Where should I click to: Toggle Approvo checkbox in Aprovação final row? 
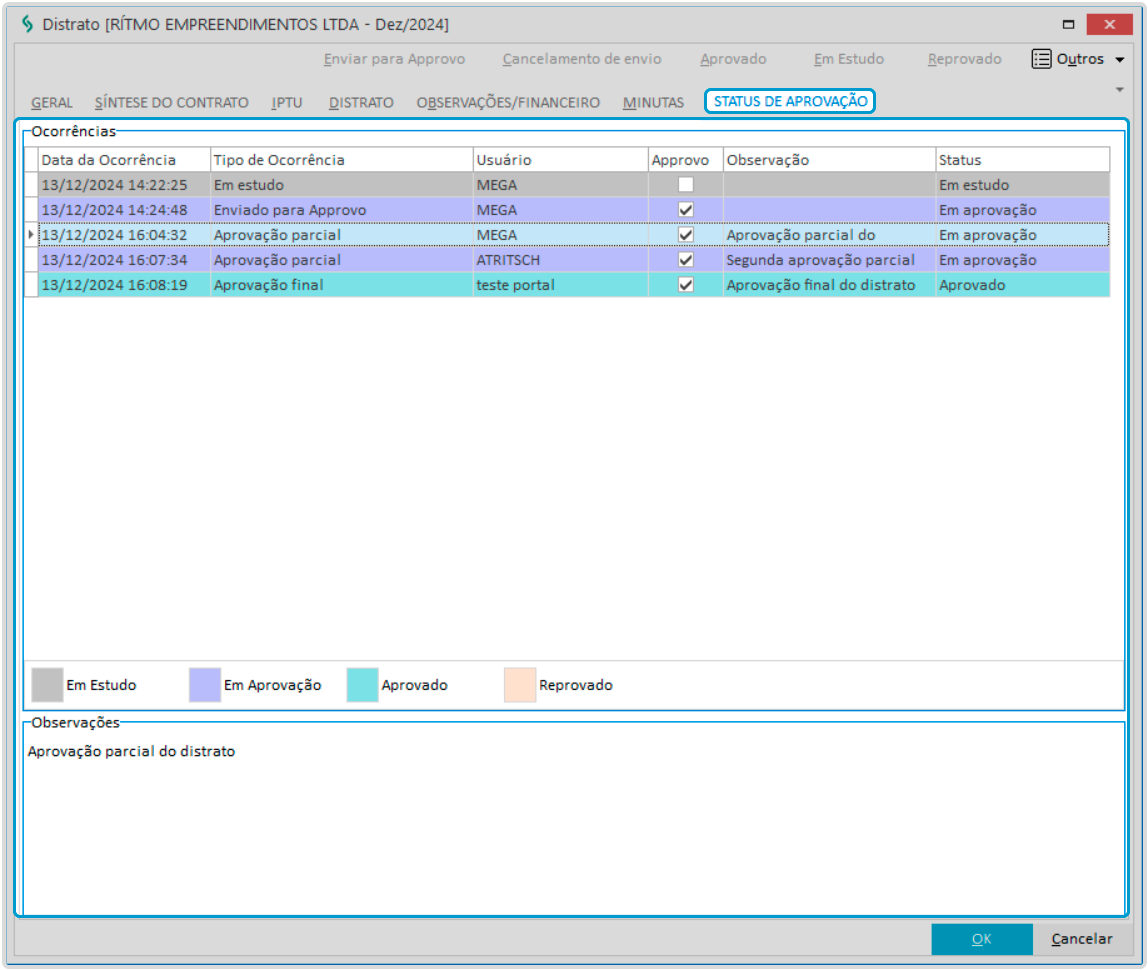click(x=685, y=285)
